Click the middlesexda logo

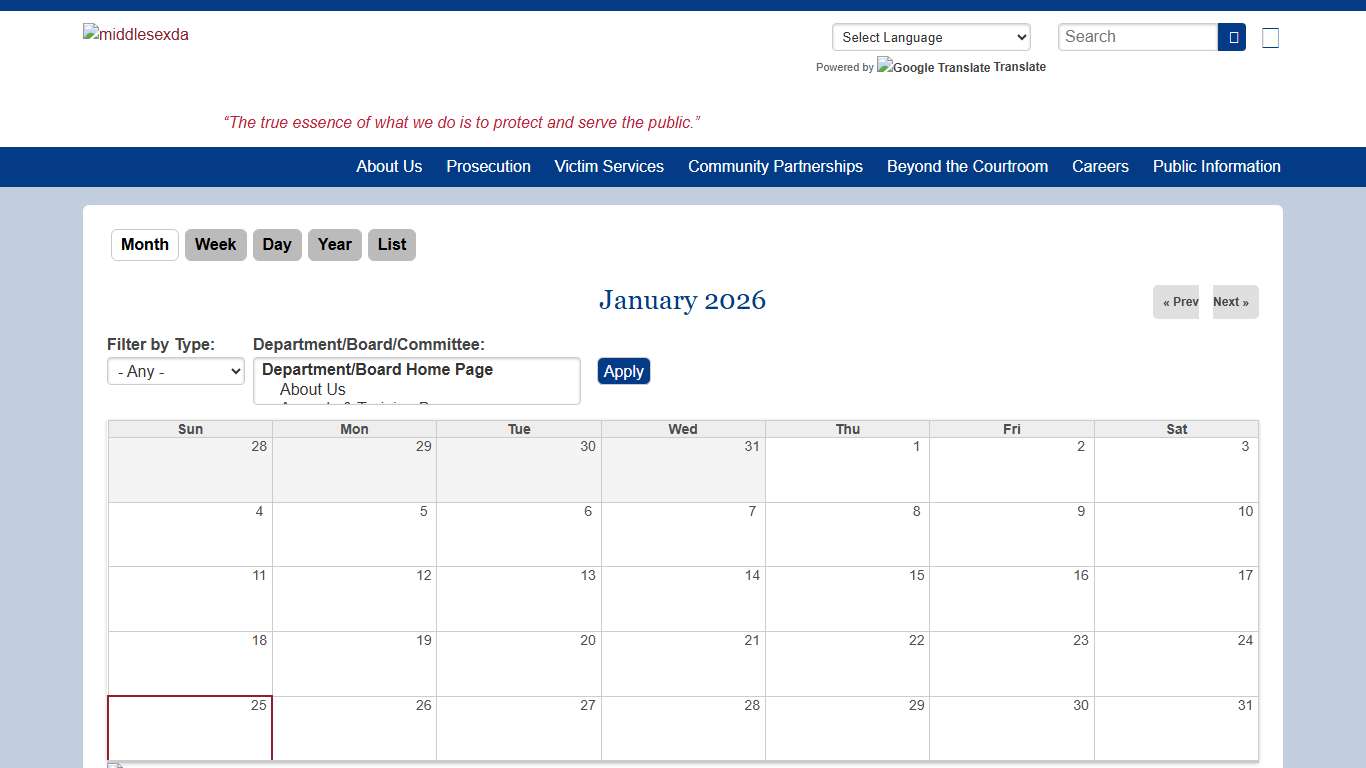[135, 34]
